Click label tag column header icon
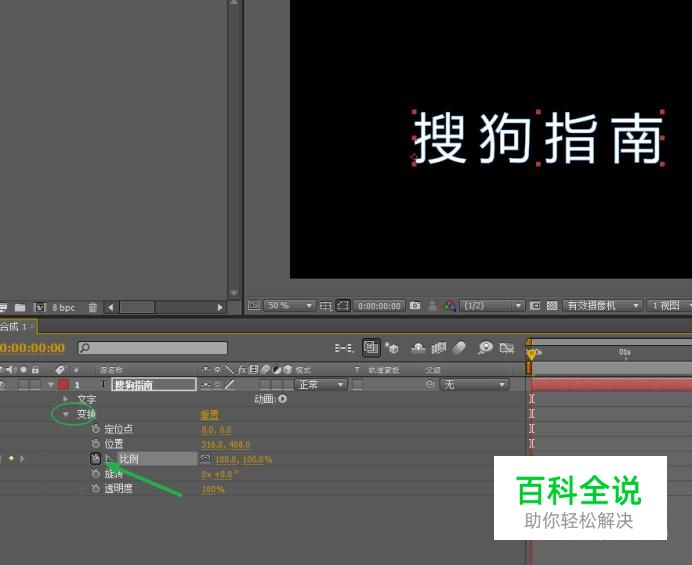The width and height of the screenshot is (692, 565). pyautogui.click(x=60, y=370)
